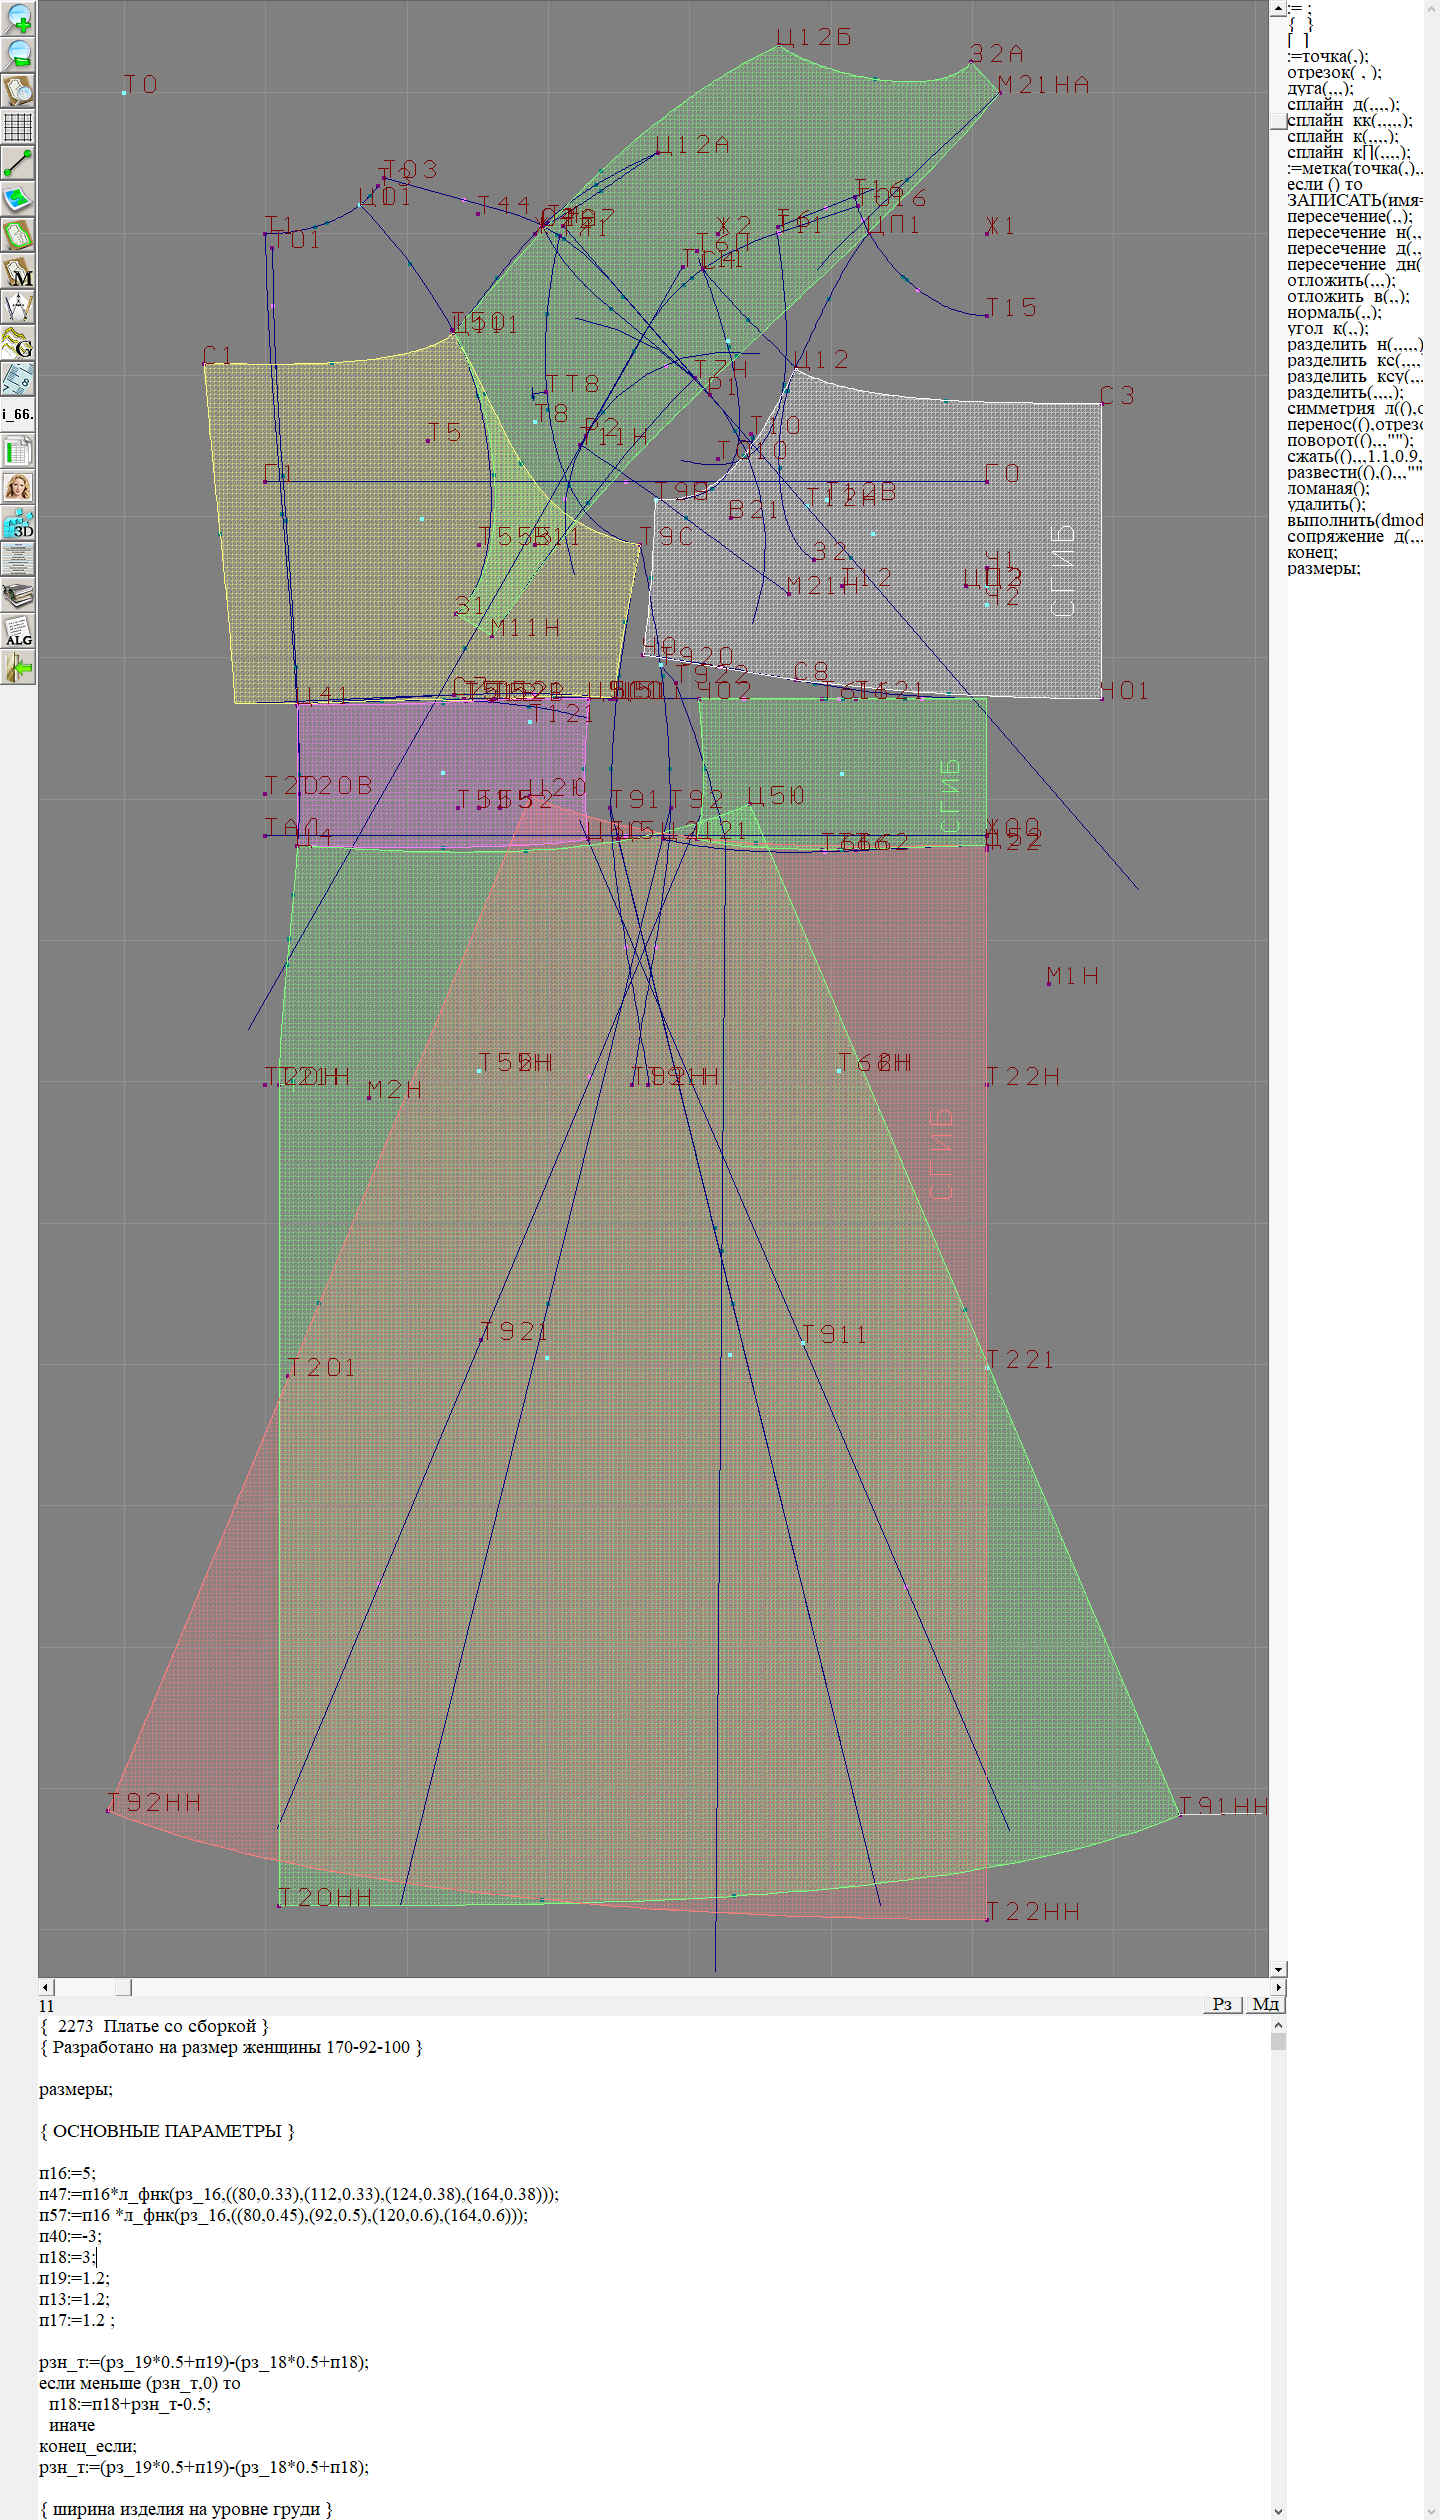
Task: Open the pattern pieces 'M' icon
Action: (x=18, y=271)
